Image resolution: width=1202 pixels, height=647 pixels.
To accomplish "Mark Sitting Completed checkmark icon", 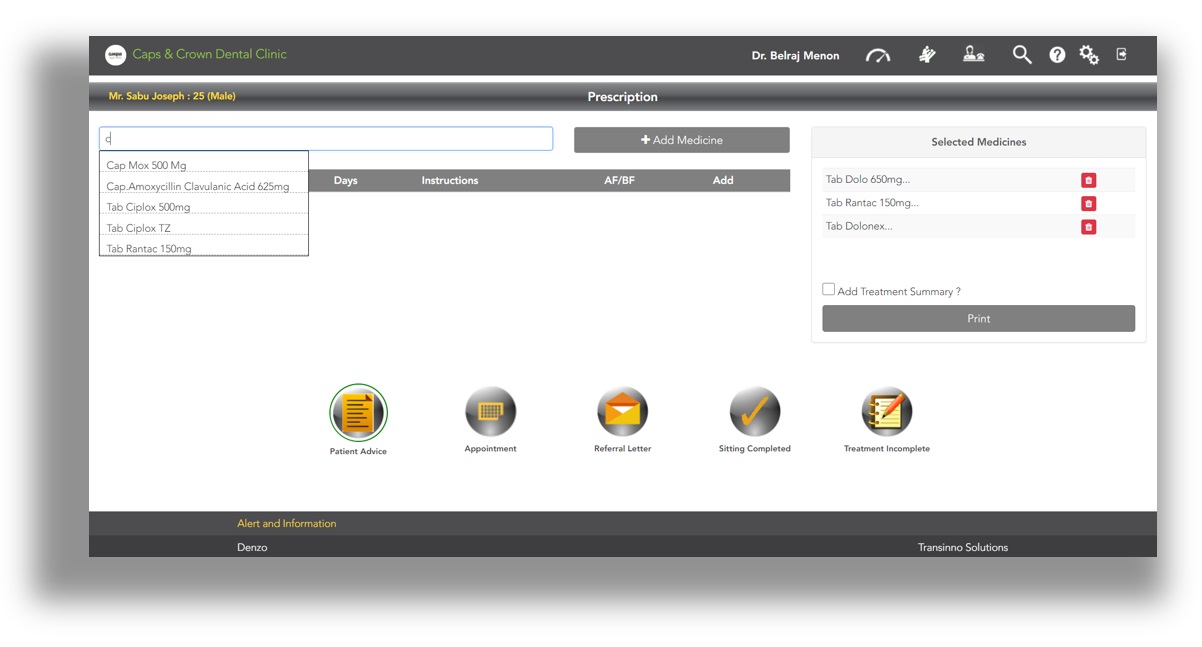I will (754, 412).
